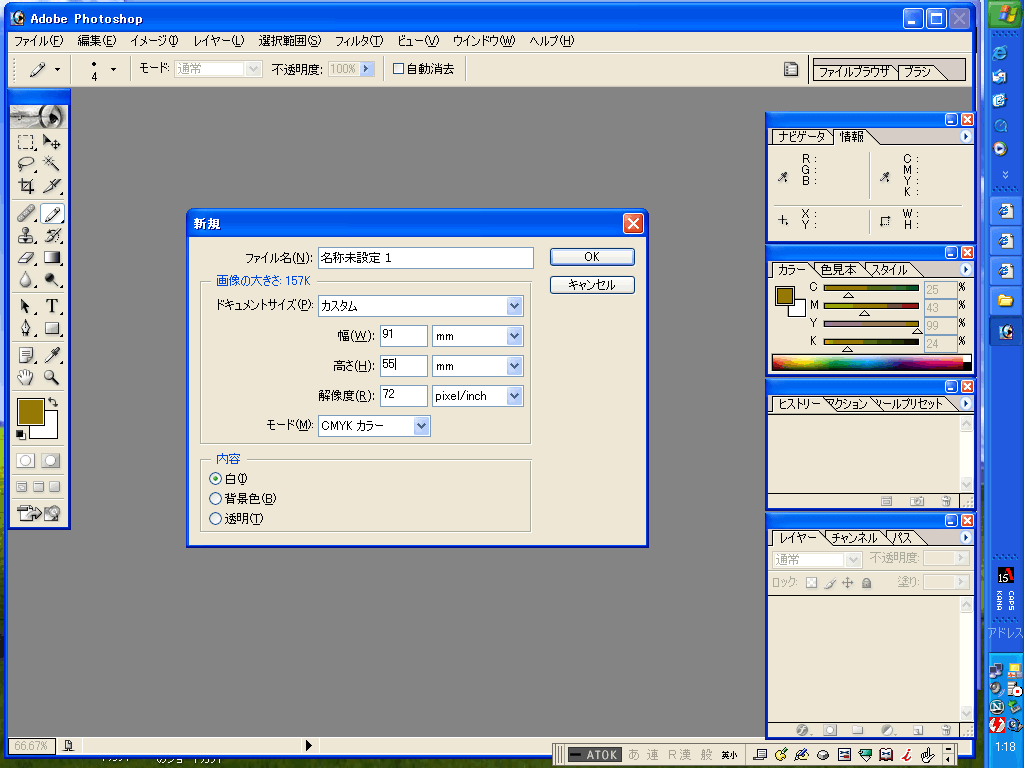Open the フィルタ menu

click(x=358, y=41)
